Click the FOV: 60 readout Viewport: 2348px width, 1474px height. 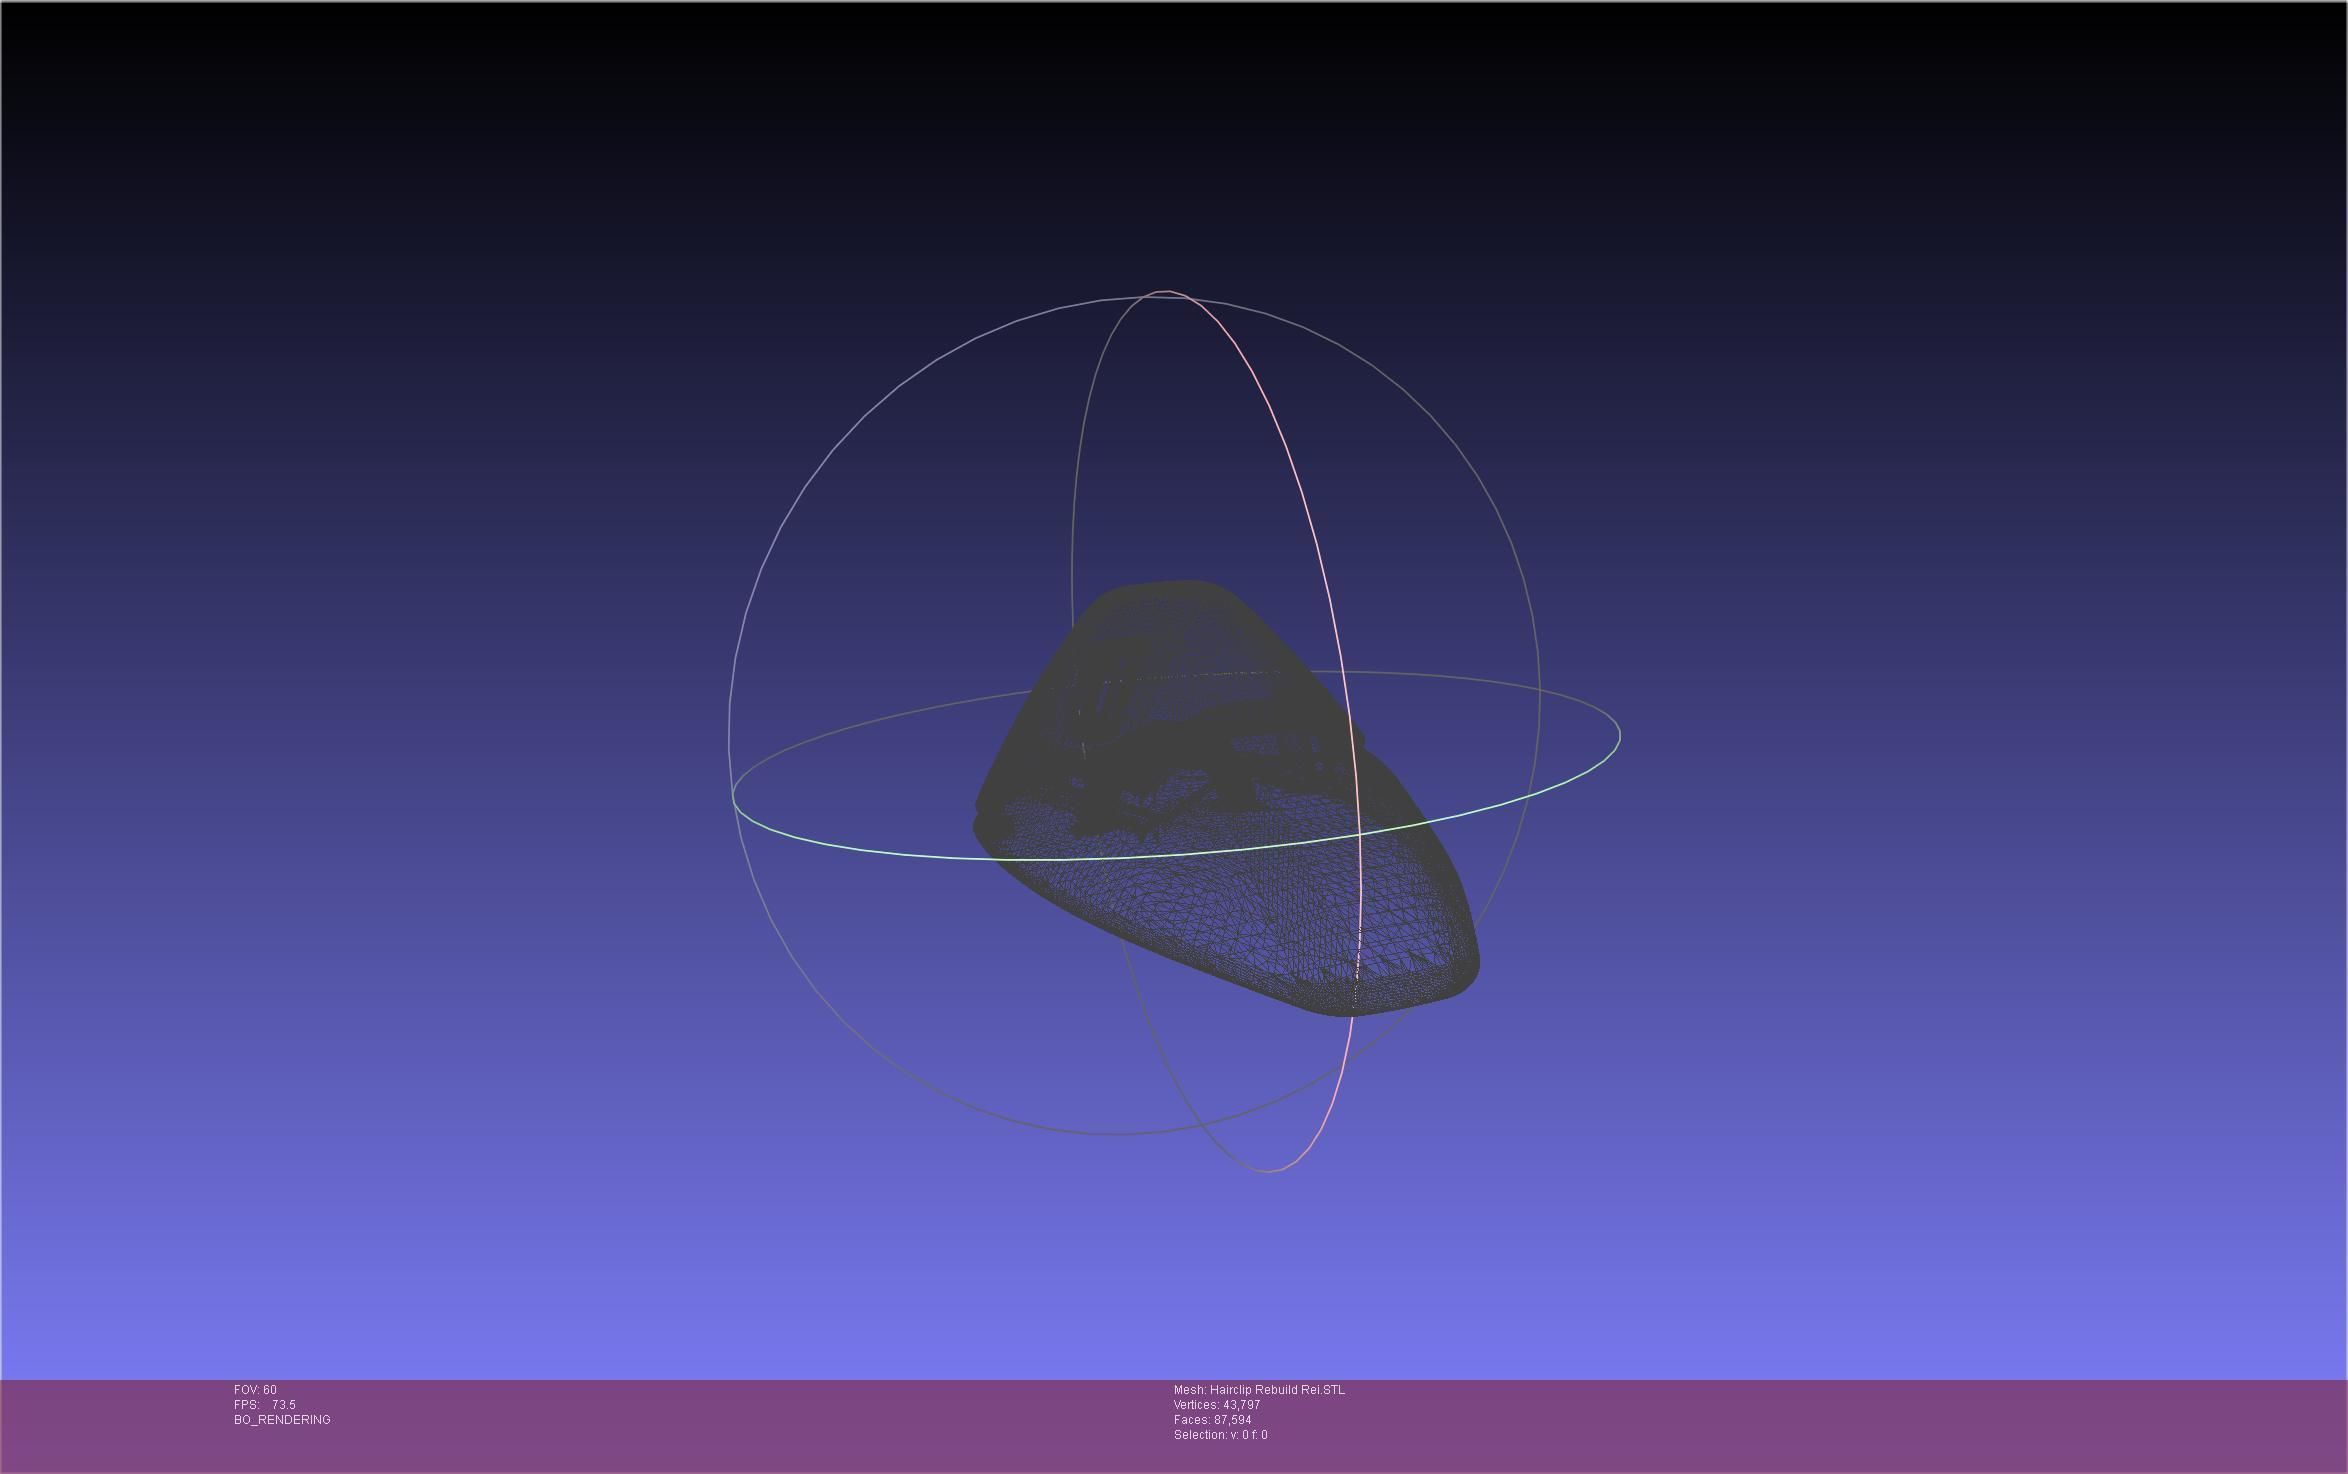point(255,1390)
